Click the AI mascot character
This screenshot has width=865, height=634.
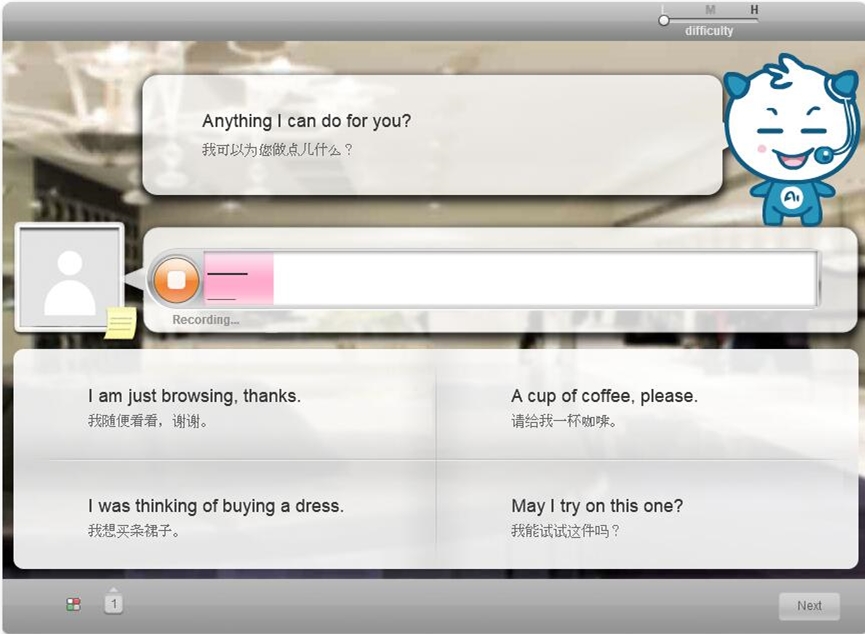coord(792,140)
